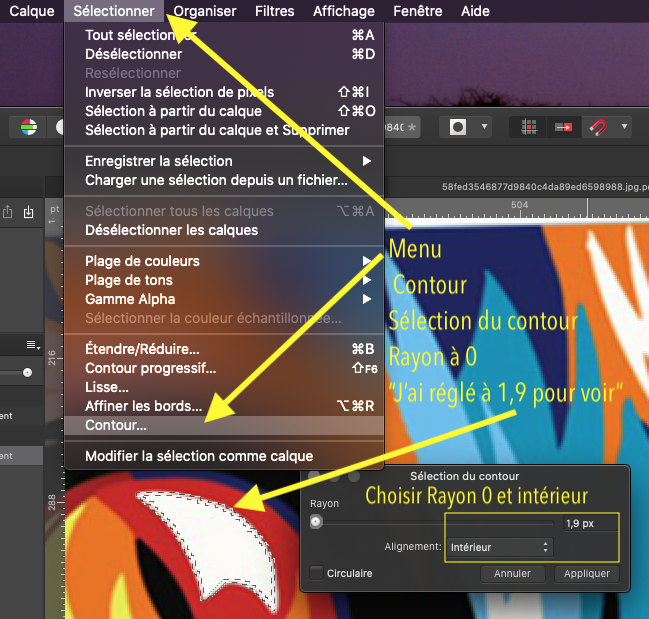This screenshot has width=649, height=619.
Task: Expand Plage de tons submenu
Action: click(224, 280)
